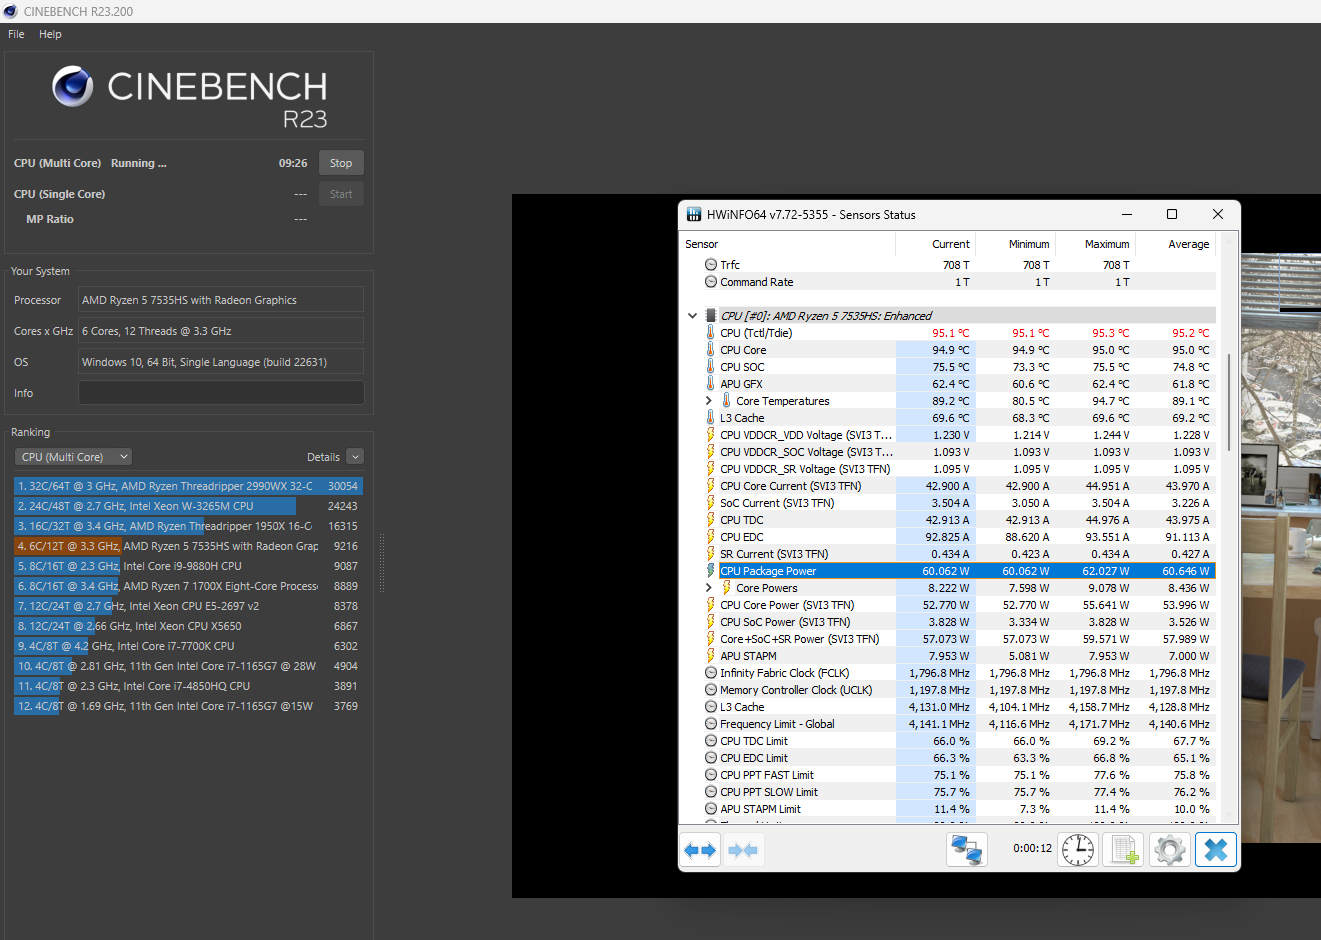Image resolution: width=1321 pixels, height=940 pixels.
Task: Maximize the HWiNFO64 Sensors Status window
Action: tap(1172, 214)
